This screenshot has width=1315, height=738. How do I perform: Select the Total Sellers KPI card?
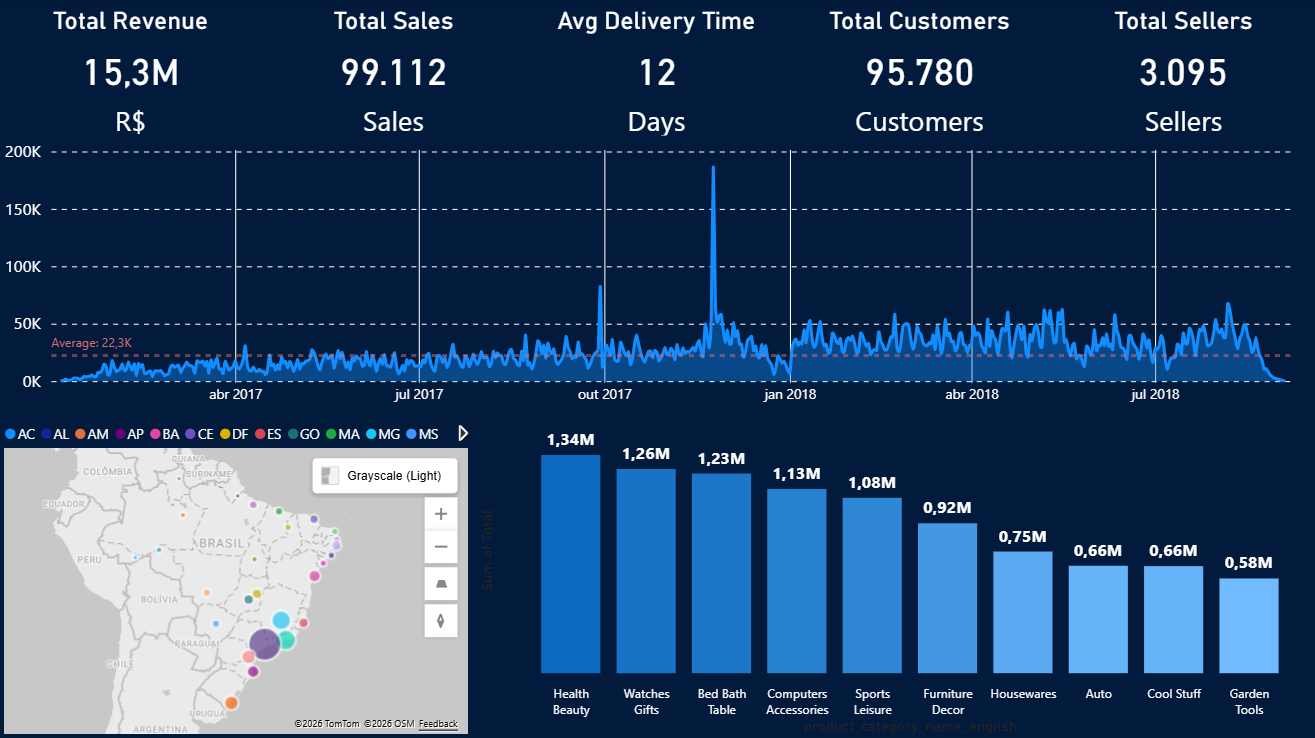(x=1183, y=70)
